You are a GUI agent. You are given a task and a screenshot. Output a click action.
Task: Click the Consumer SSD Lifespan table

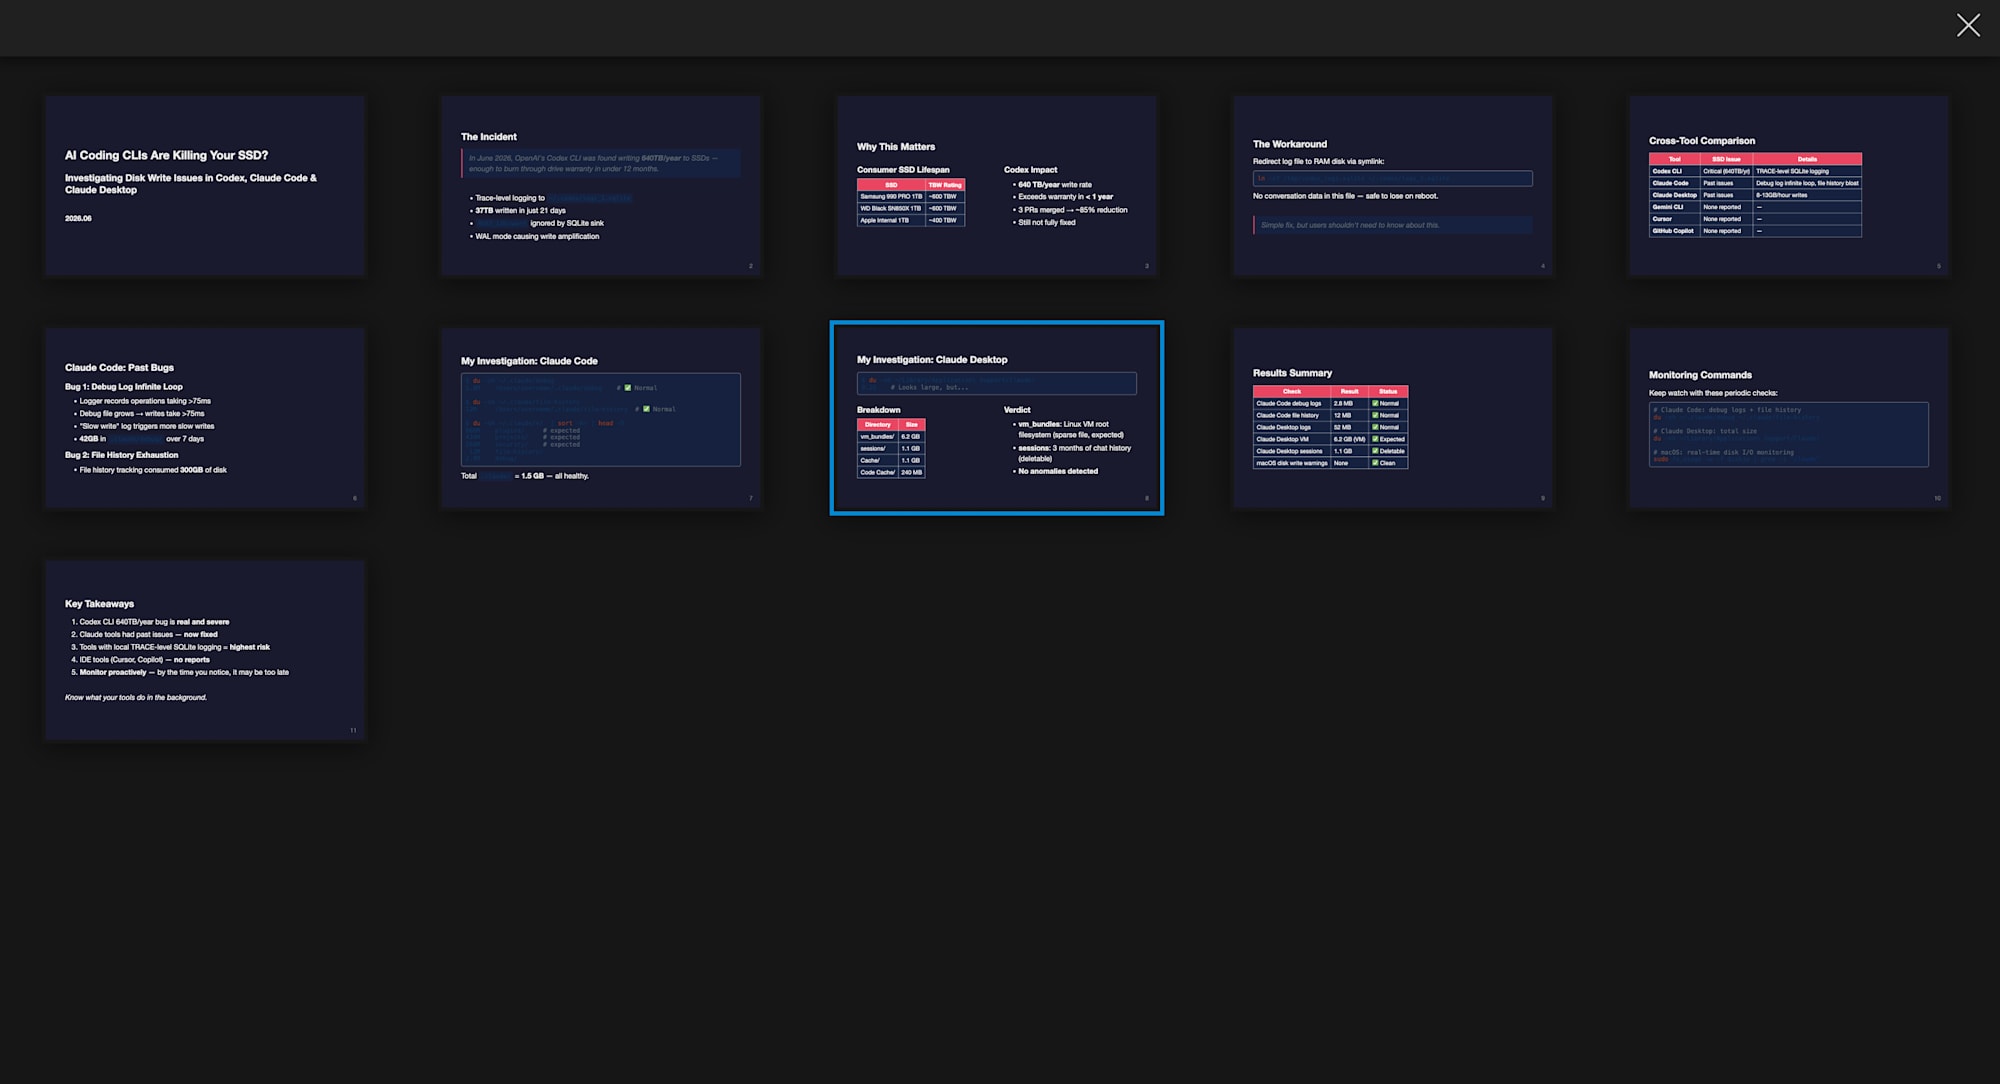point(911,203)
